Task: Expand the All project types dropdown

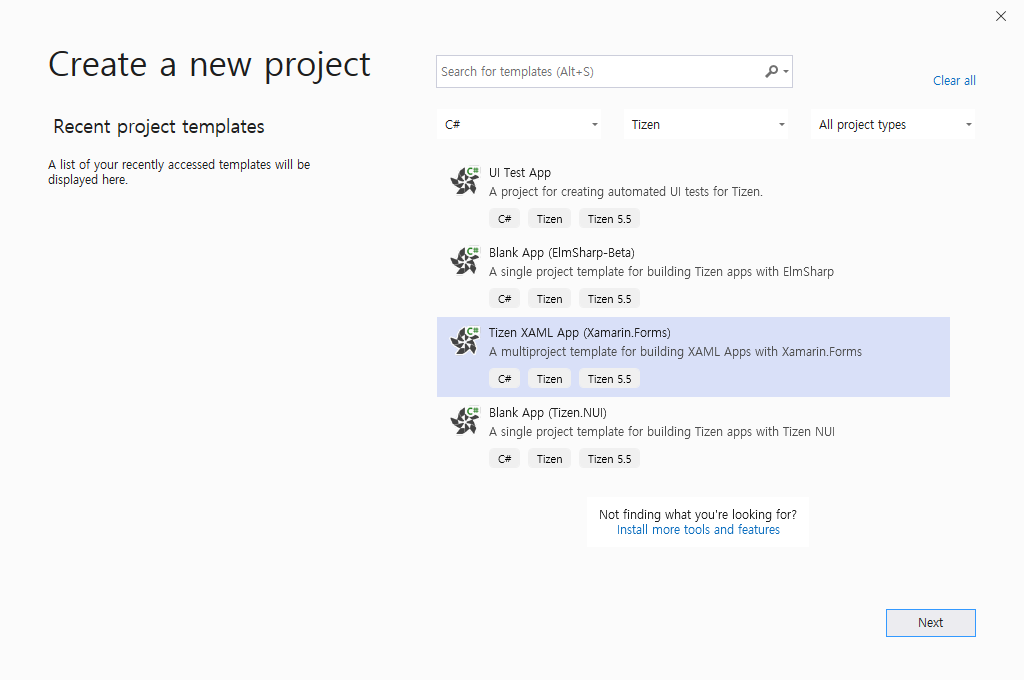Action: (894, 125)
